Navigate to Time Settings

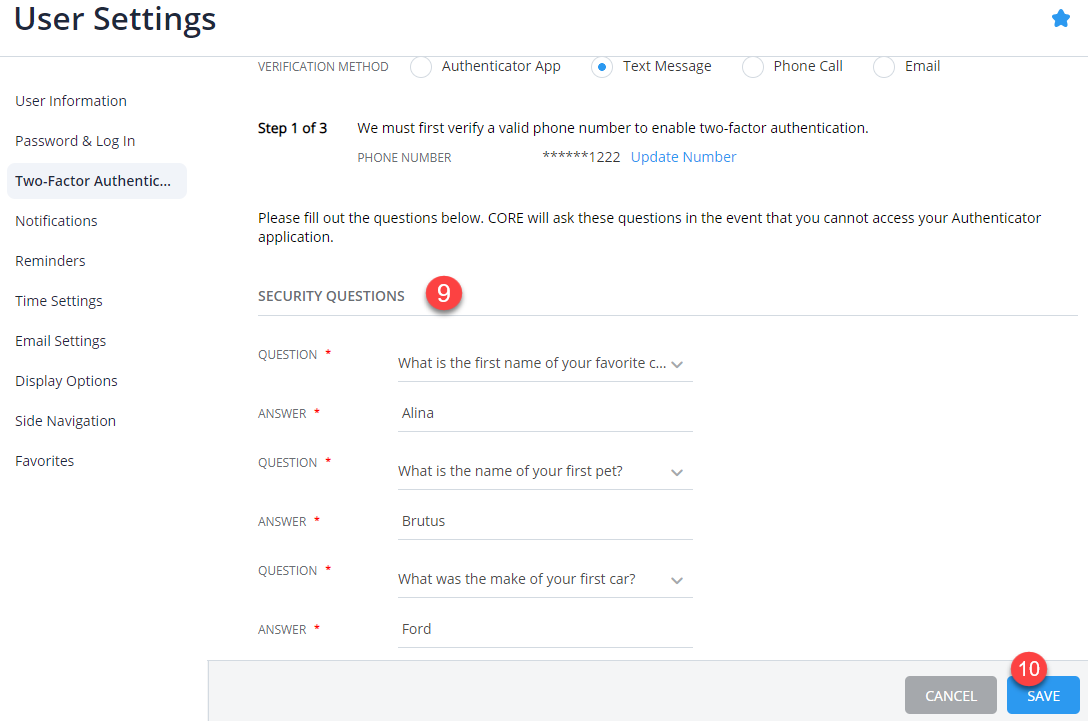tap(58, 300)
